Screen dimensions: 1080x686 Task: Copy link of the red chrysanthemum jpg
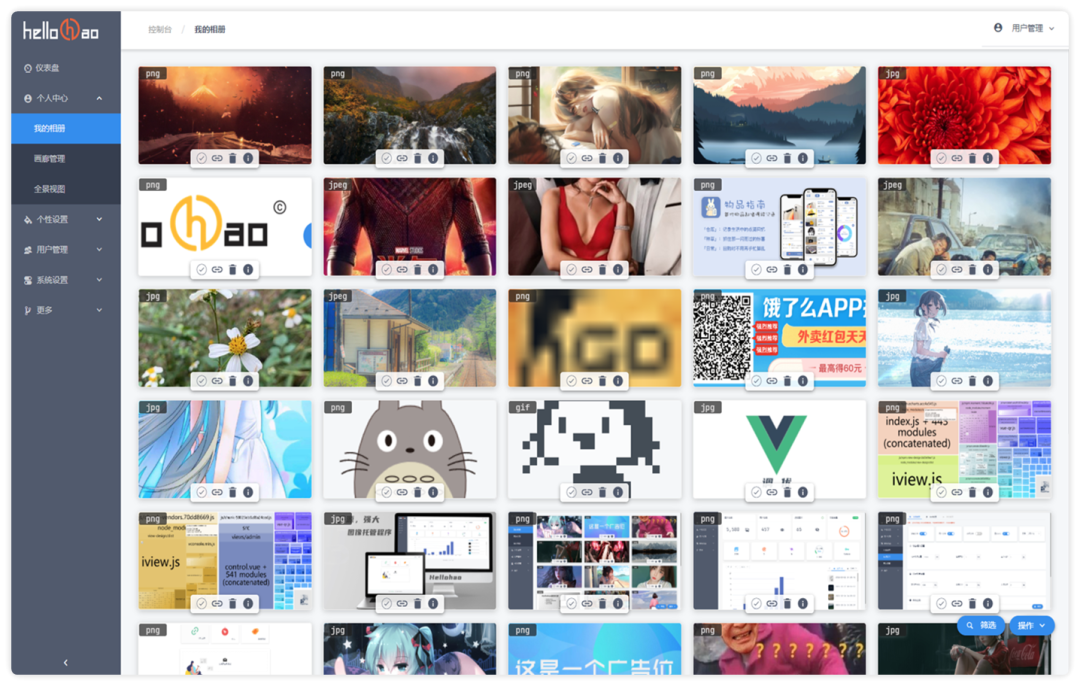click(x=957, y=158)
